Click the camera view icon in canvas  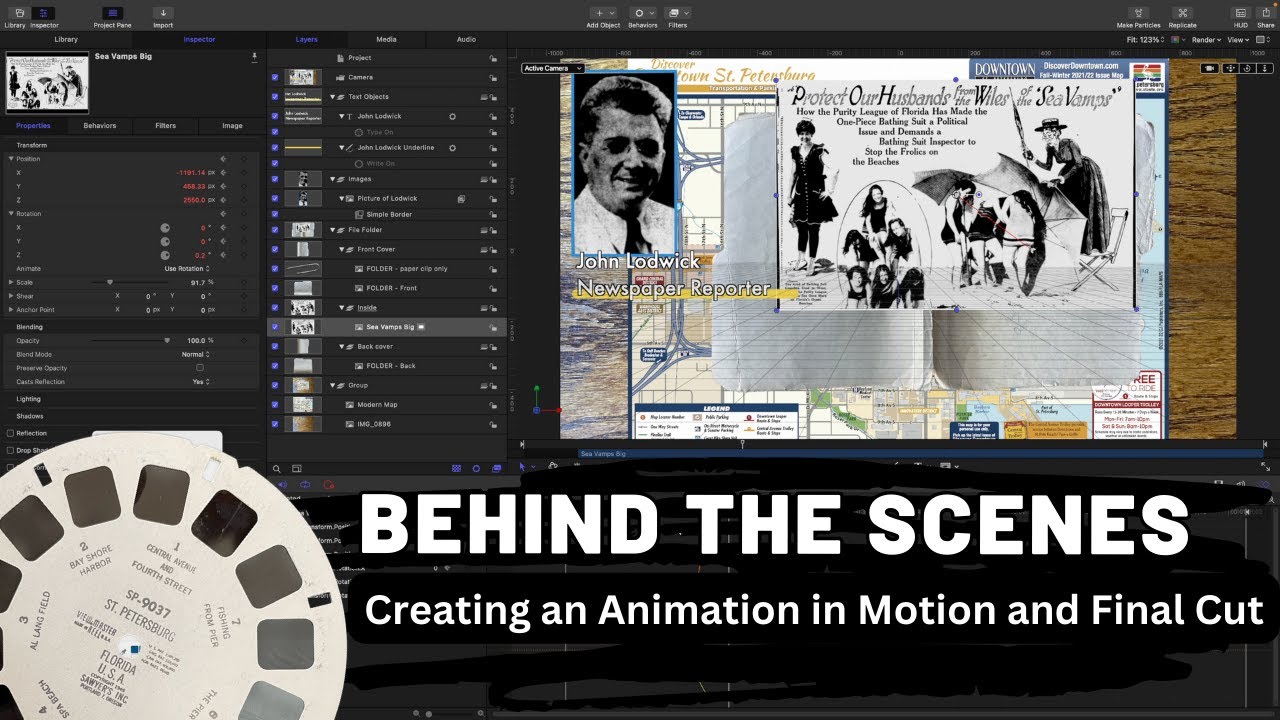pyautogui.click(x=1209, y=68)
